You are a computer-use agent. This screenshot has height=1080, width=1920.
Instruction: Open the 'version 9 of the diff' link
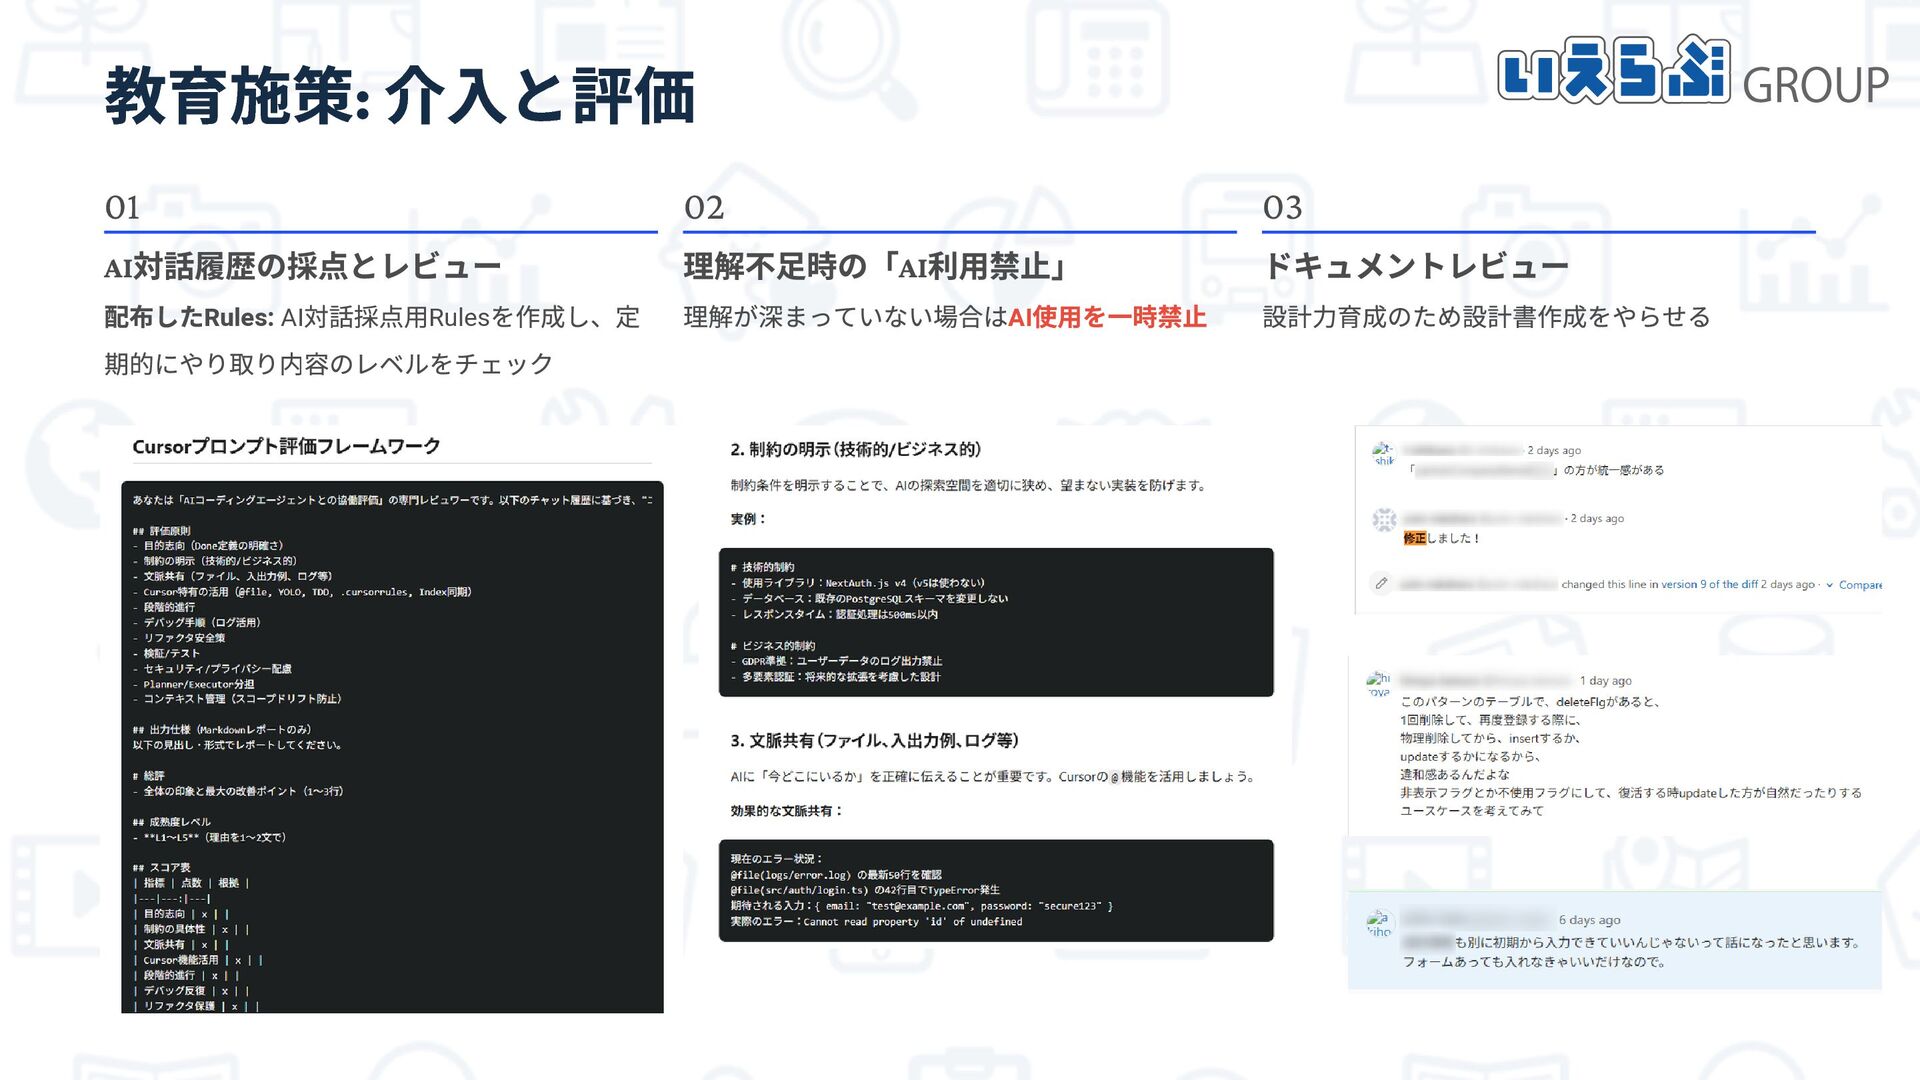coord(1709,584)
